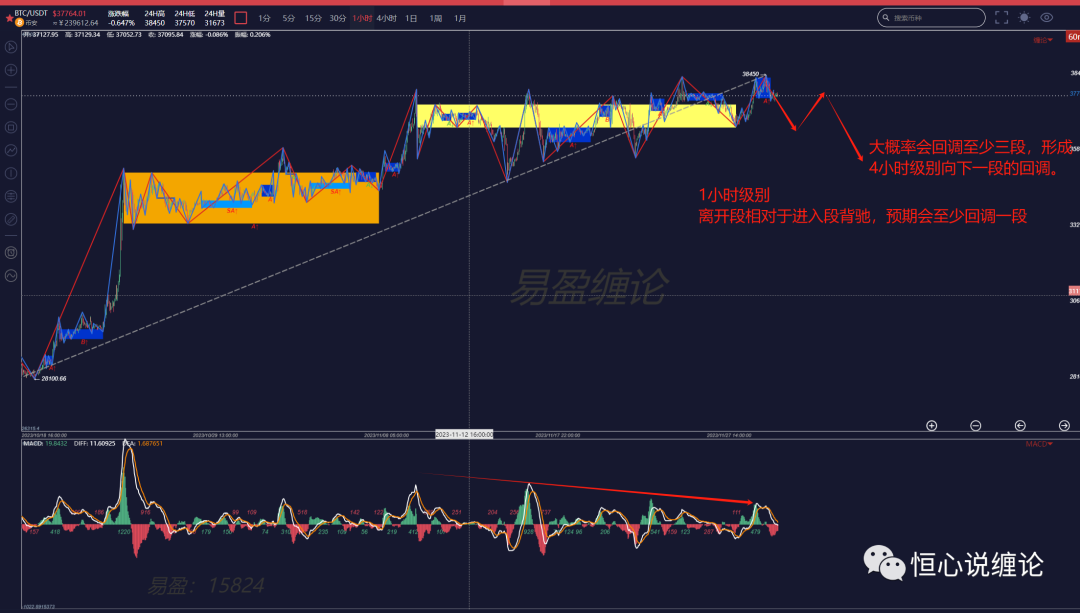Enter fullscreen with the corner-brackets icon

(x=1001, y=18)
